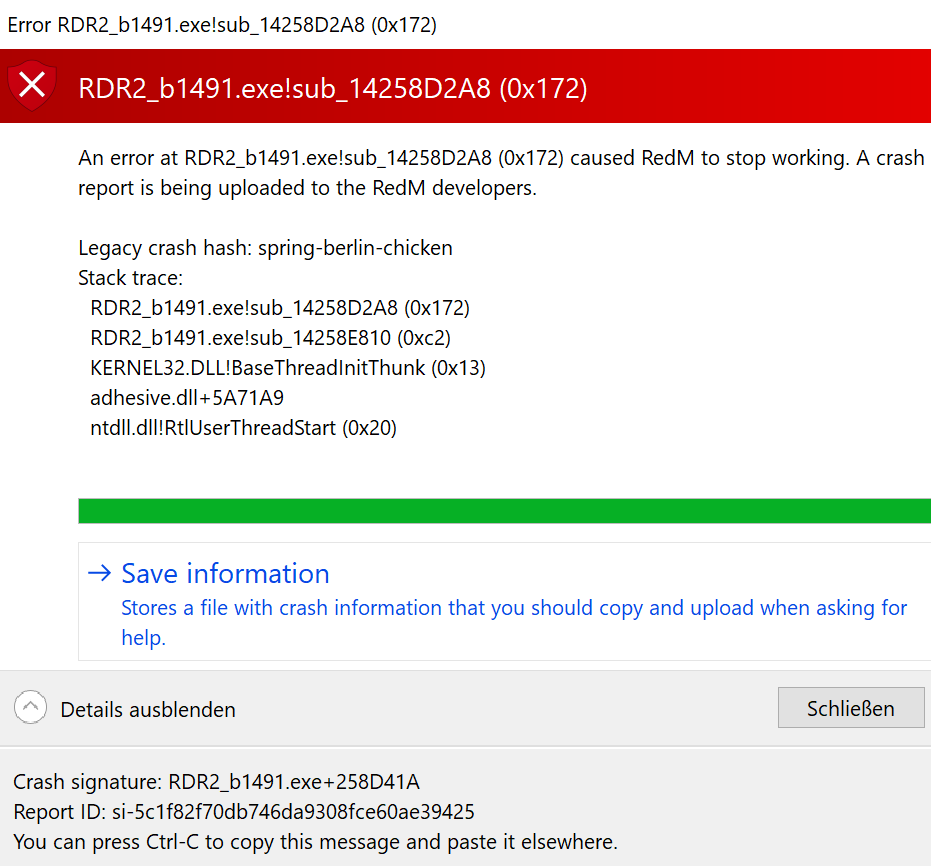Viewport: 931px width, 866px height.
Task: Click the blue arrow next to Save information
Action: pyautogui.click(x=99, y=573)
